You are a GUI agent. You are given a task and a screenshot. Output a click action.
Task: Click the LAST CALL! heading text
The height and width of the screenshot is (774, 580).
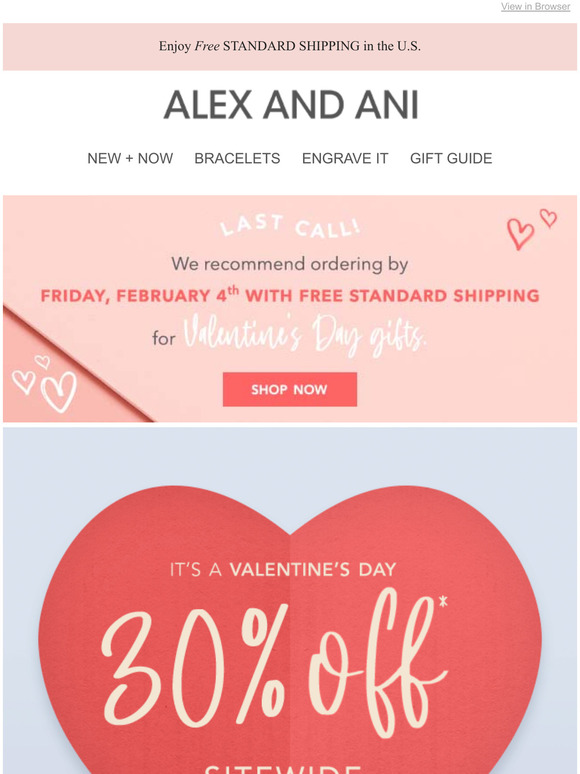coord(290,227)
